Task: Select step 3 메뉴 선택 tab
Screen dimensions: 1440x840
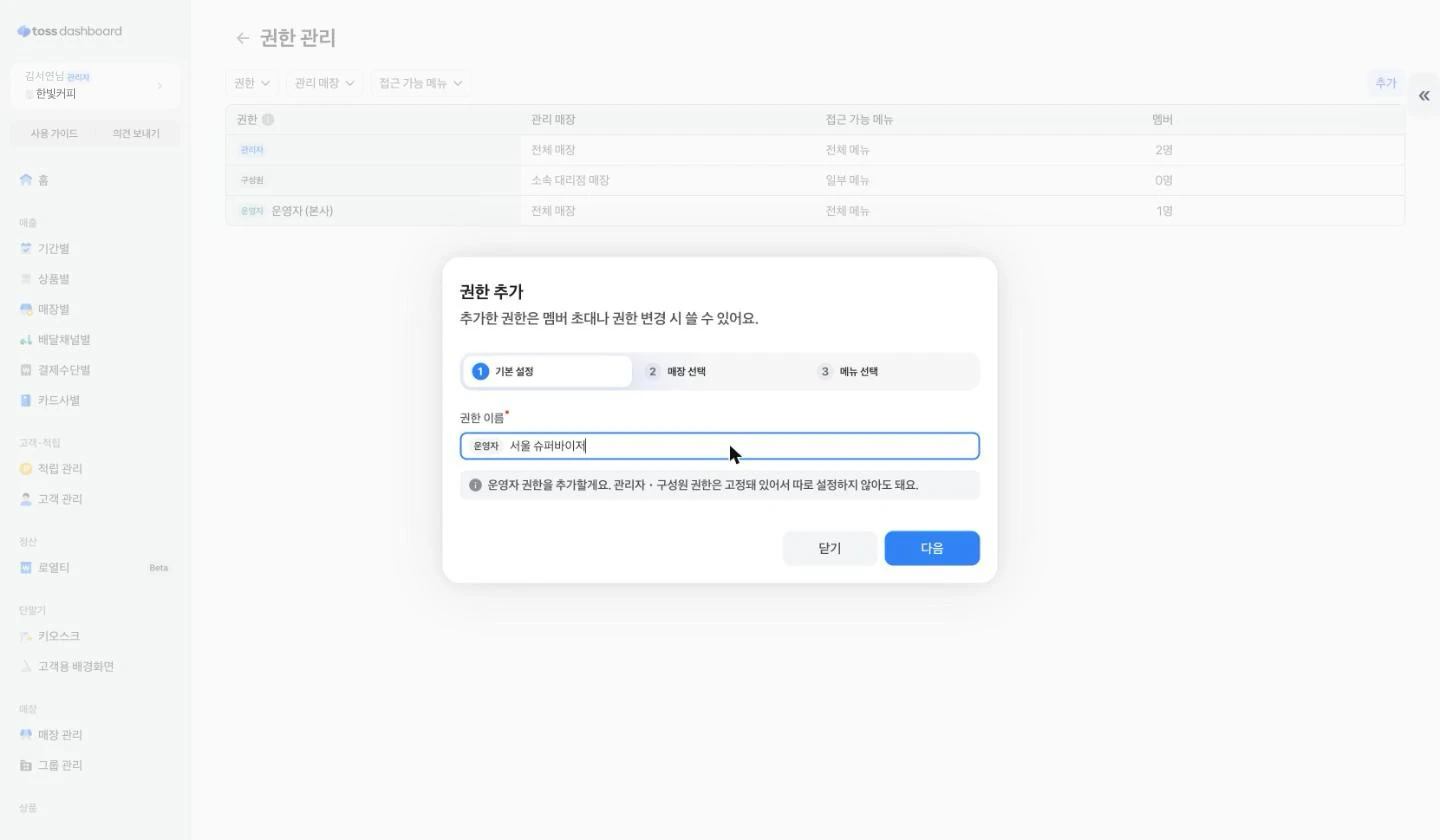Action: click(x=892, y=371)
